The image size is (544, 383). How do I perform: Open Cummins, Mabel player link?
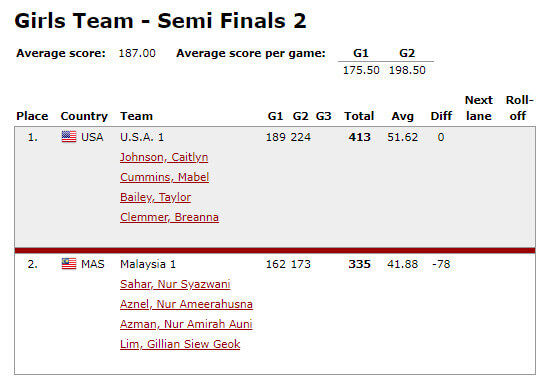point(164,177)
